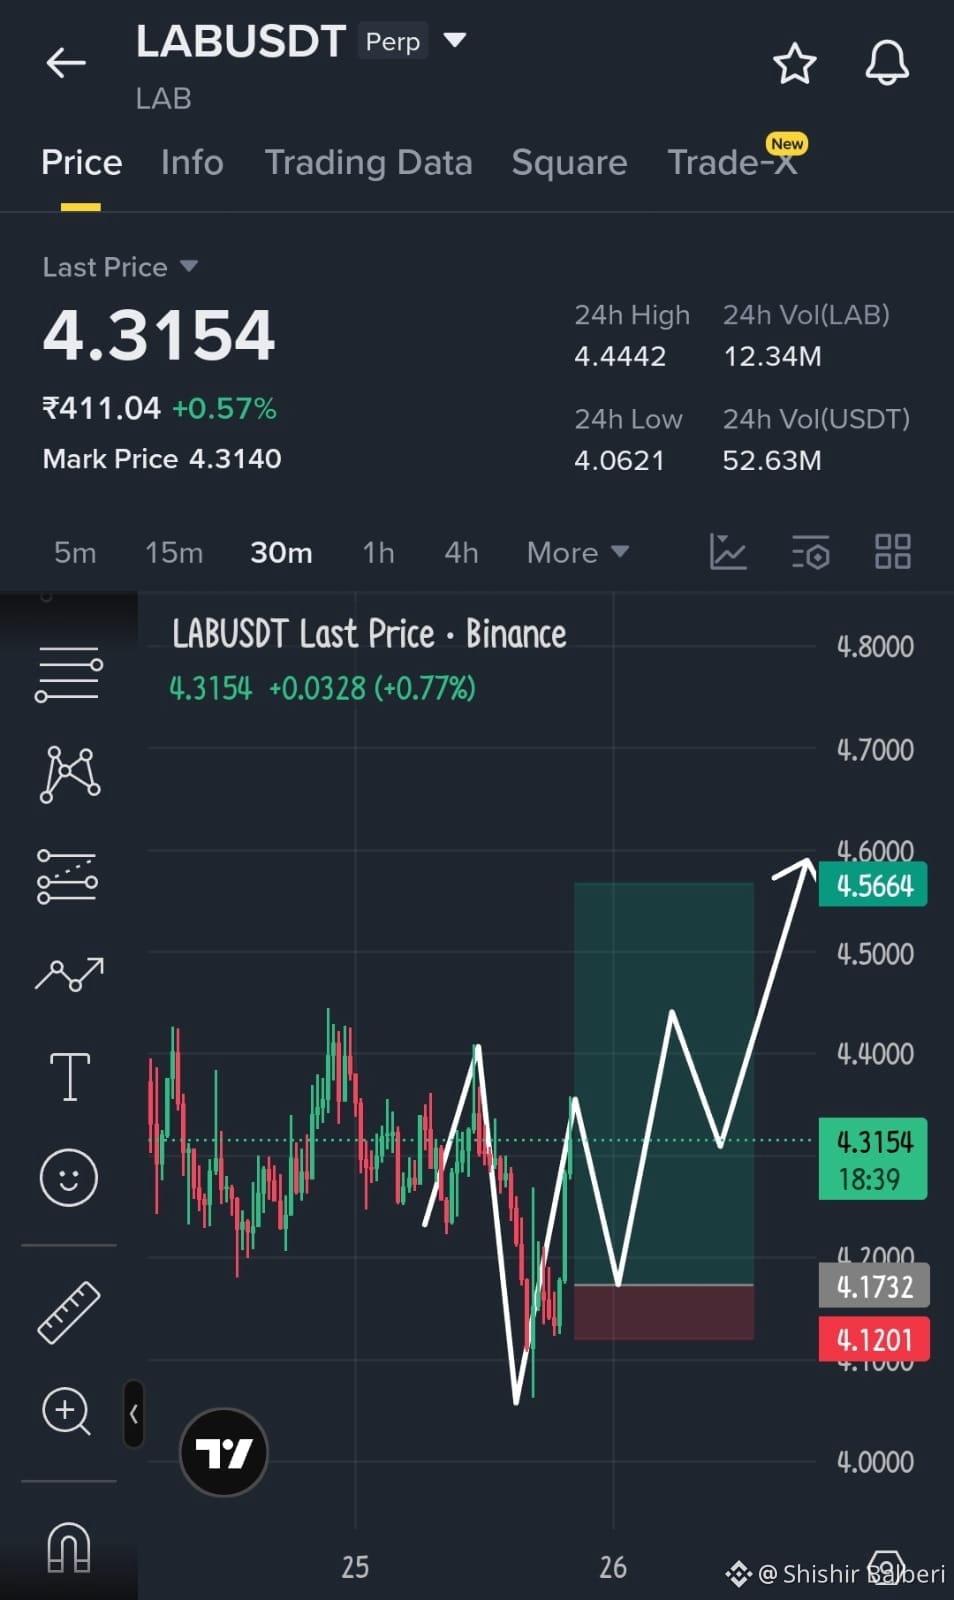This screenshot has width=954, height=1600.
Task: Select the Text annotation tool
Action: [70, 1077]
